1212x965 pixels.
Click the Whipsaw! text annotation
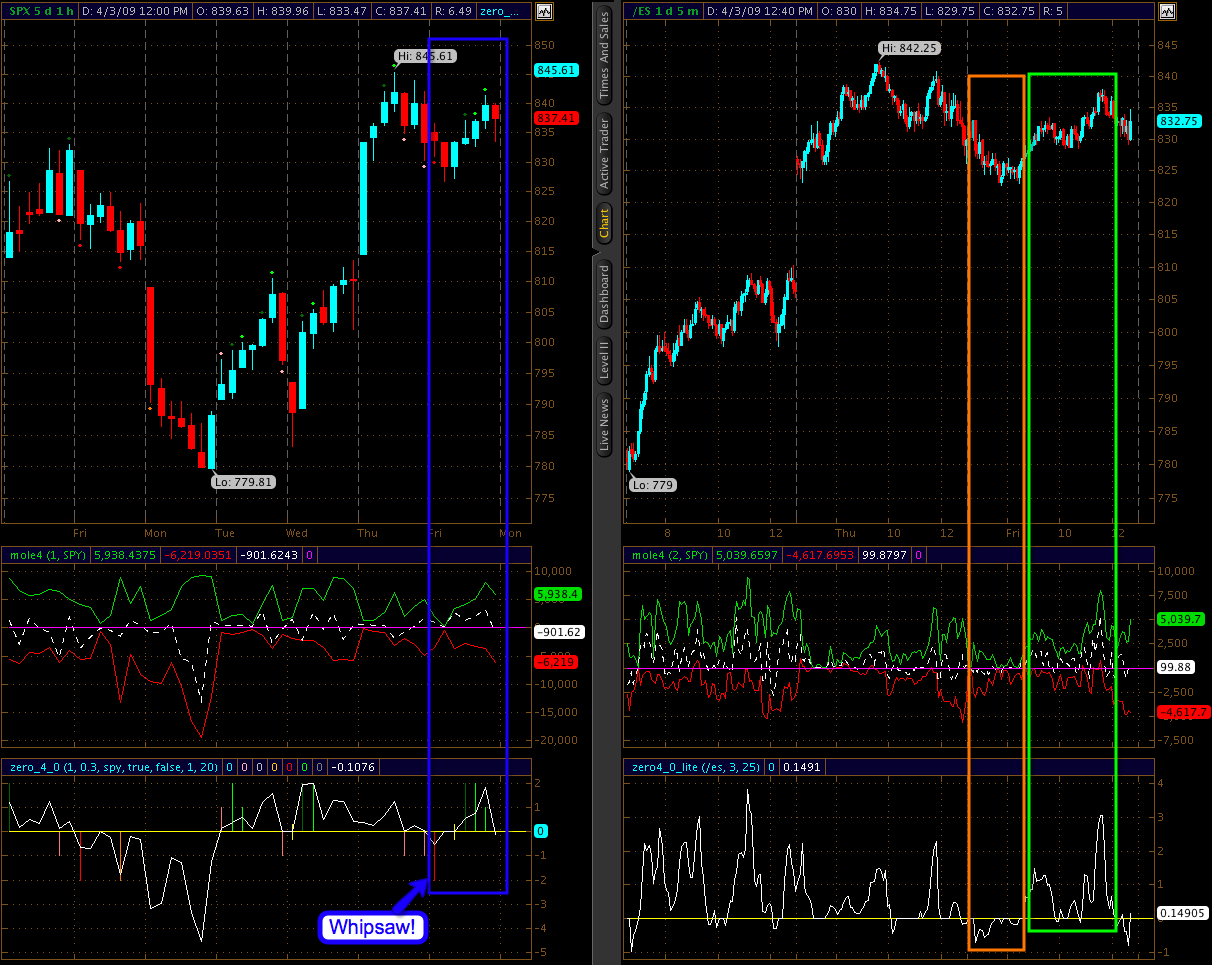coord(373,927)
